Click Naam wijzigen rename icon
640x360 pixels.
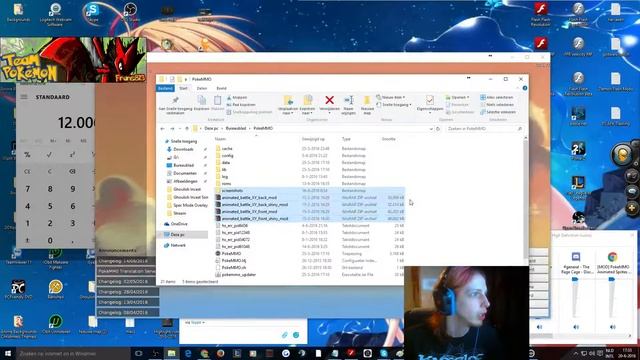point(349,100)
